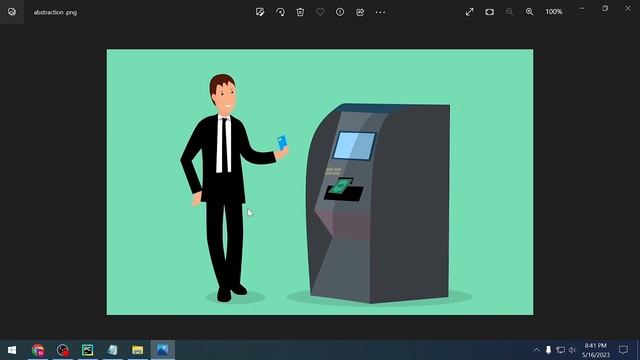
Task: Add image to favorites with the heart icon
Action: [x=320, y=12]
